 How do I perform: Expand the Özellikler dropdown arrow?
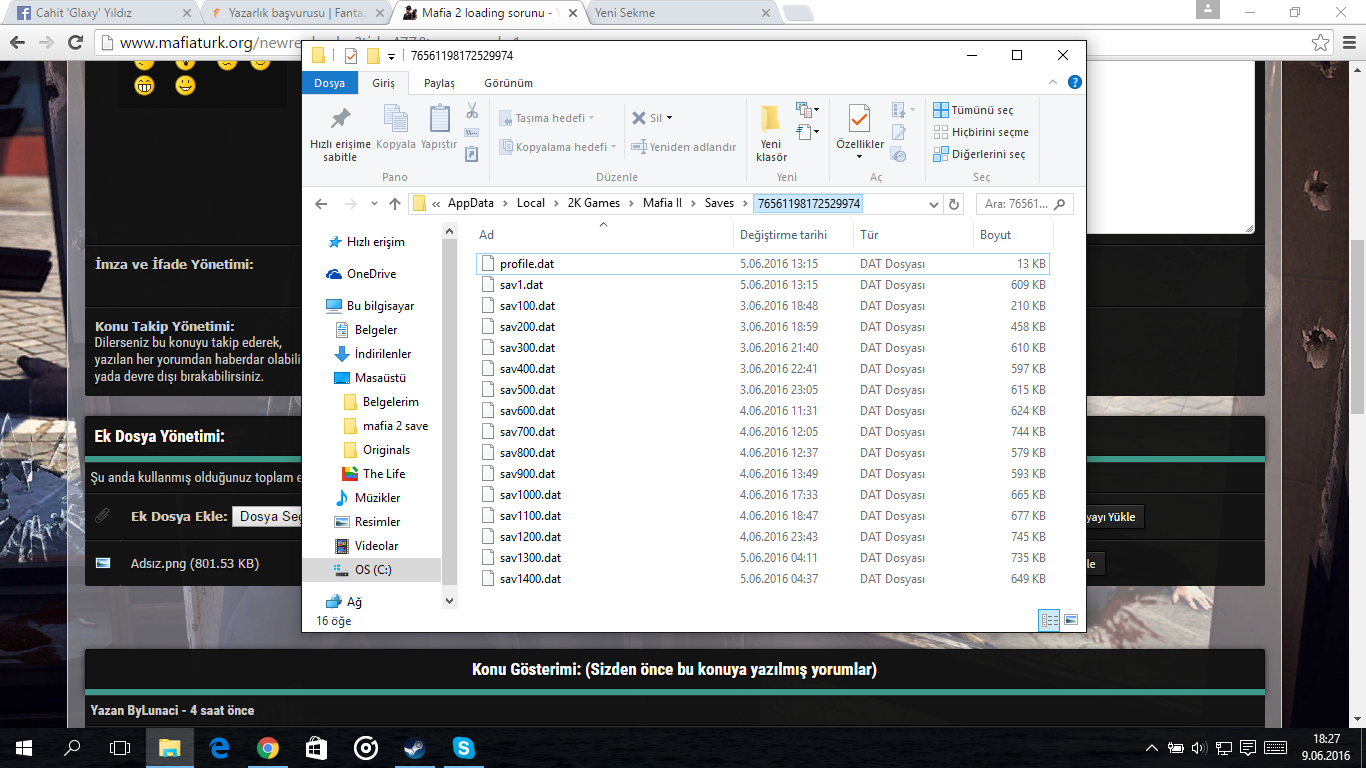(859, 157)
